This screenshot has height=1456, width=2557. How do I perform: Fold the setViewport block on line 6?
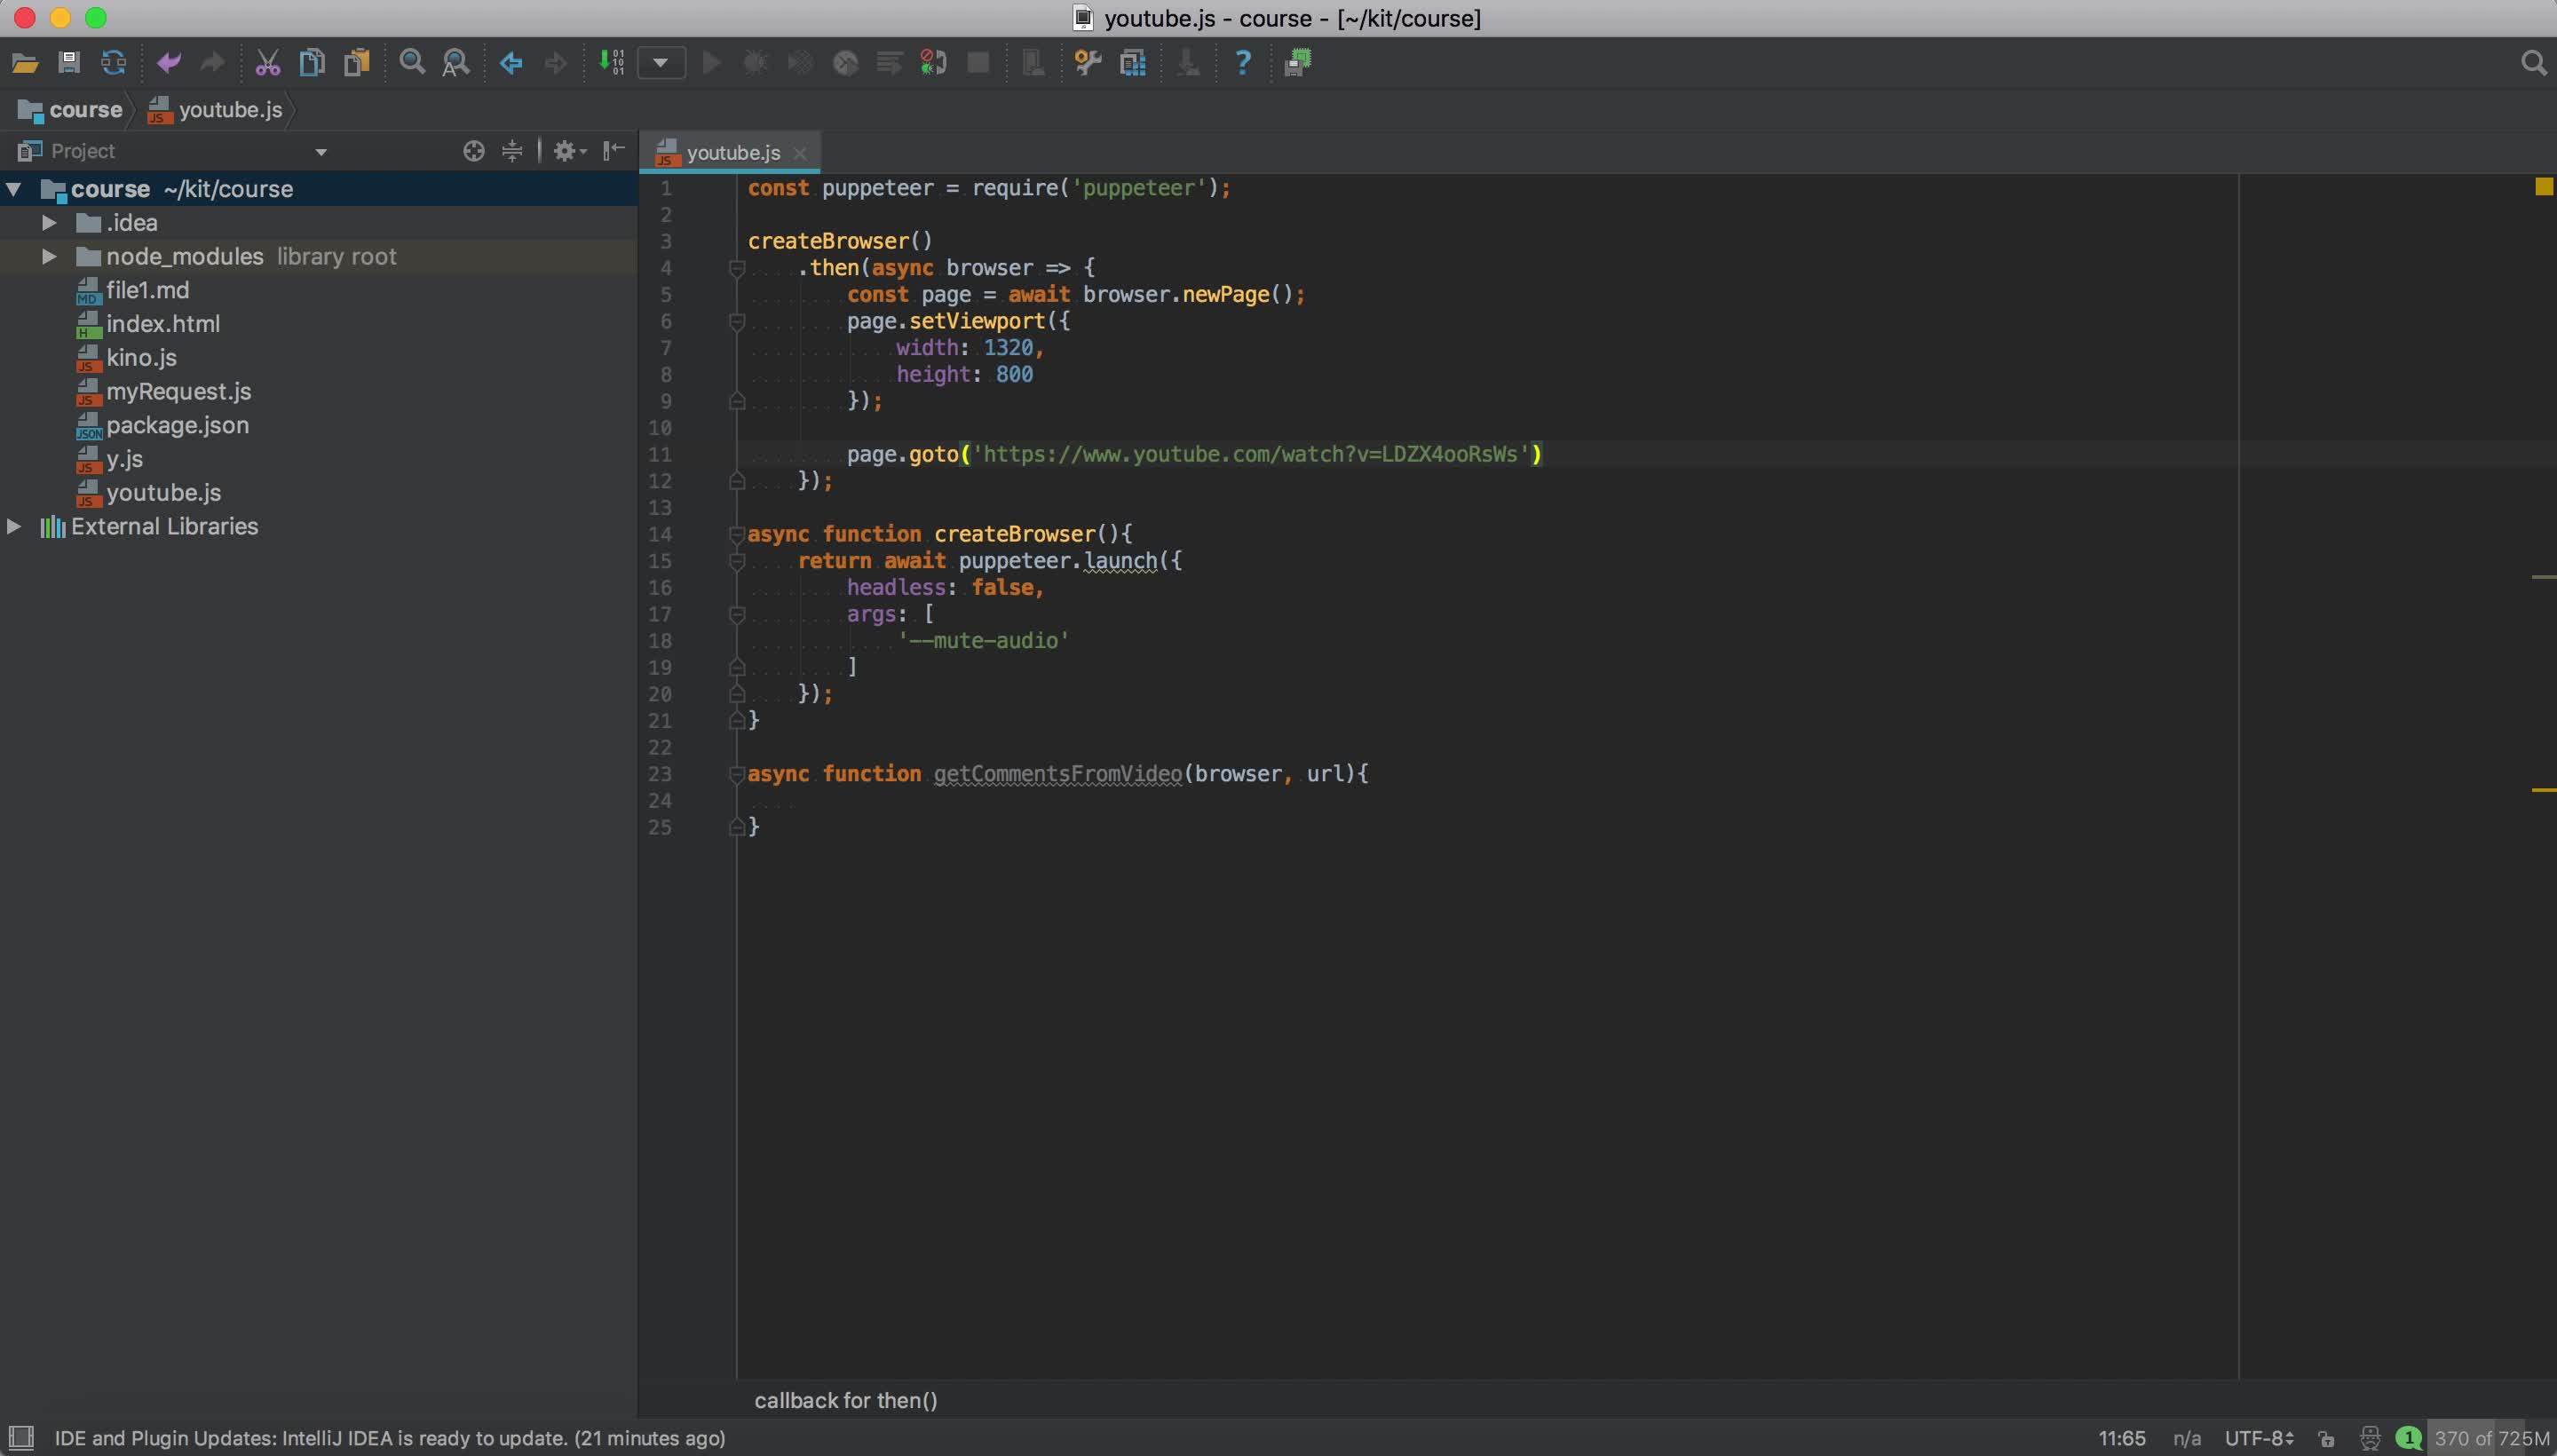[737, 322]
